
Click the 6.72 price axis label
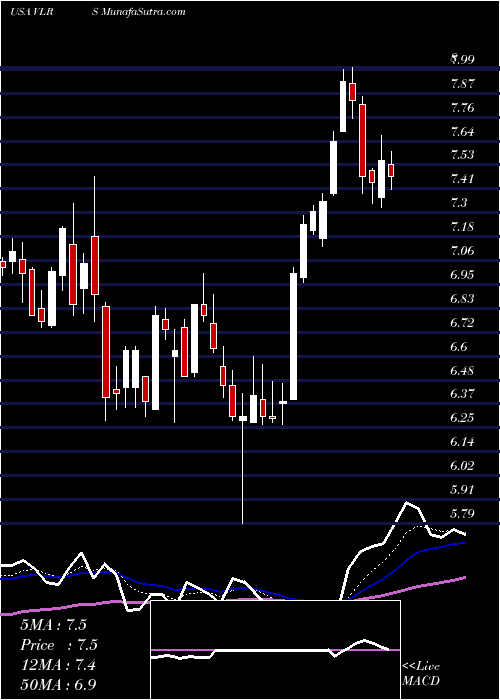tap(462, 322)
